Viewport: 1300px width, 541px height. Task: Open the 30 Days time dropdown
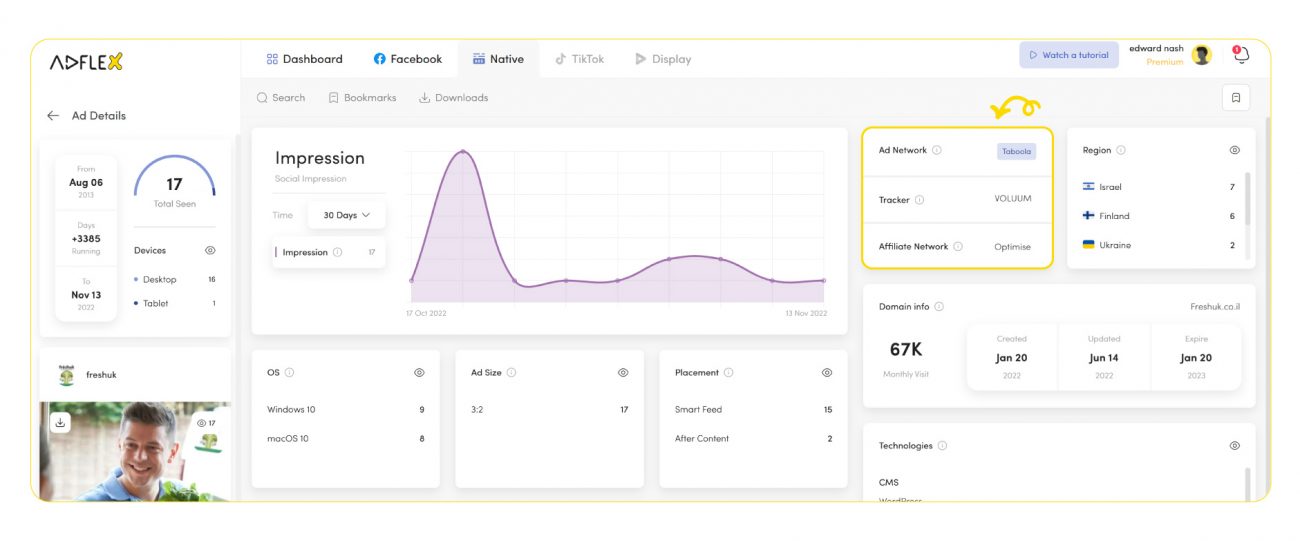click(346, 215)
